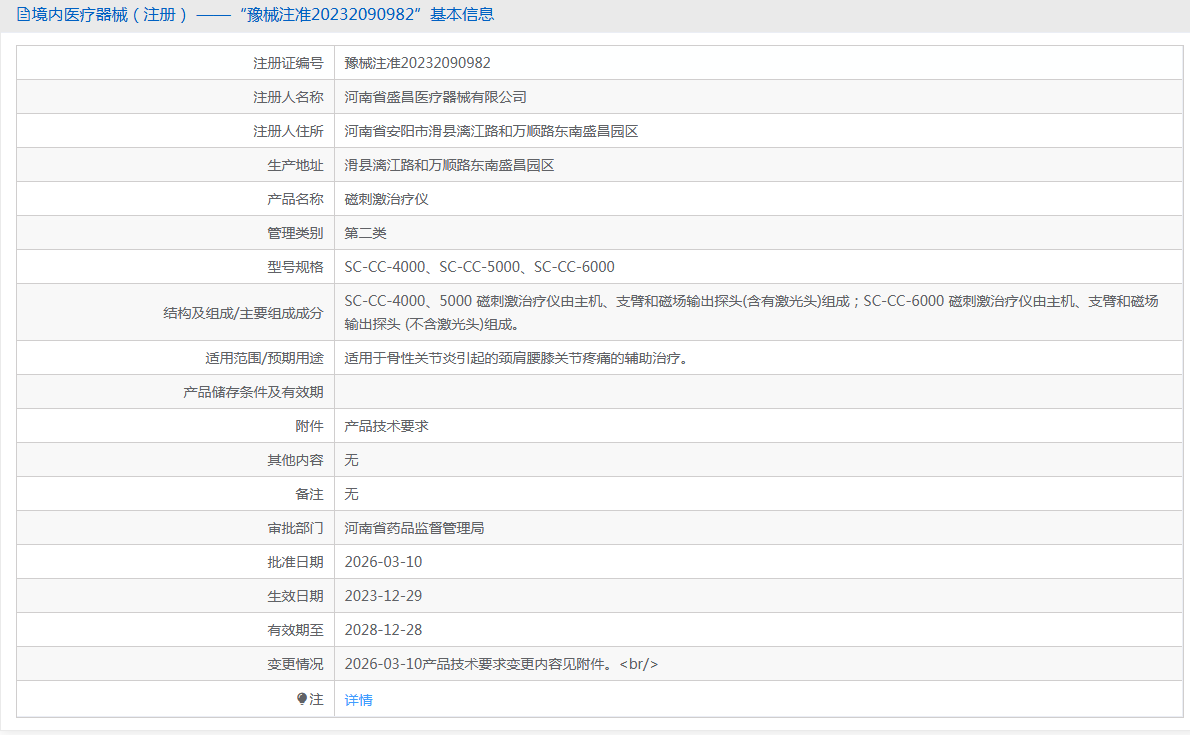1190x735 pixels.
Task: Click the 生产地址 value 滑县漓江路和万顺路东南盛昌园区
Action: 449,165
